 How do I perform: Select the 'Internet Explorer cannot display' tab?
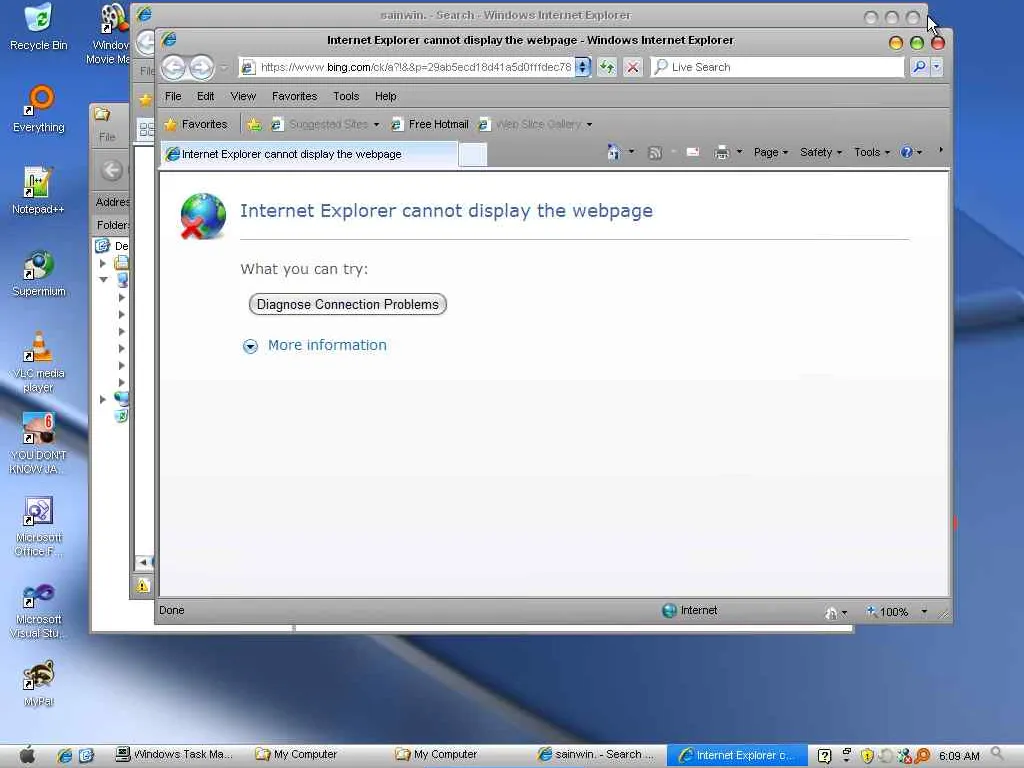coord(310,154)
